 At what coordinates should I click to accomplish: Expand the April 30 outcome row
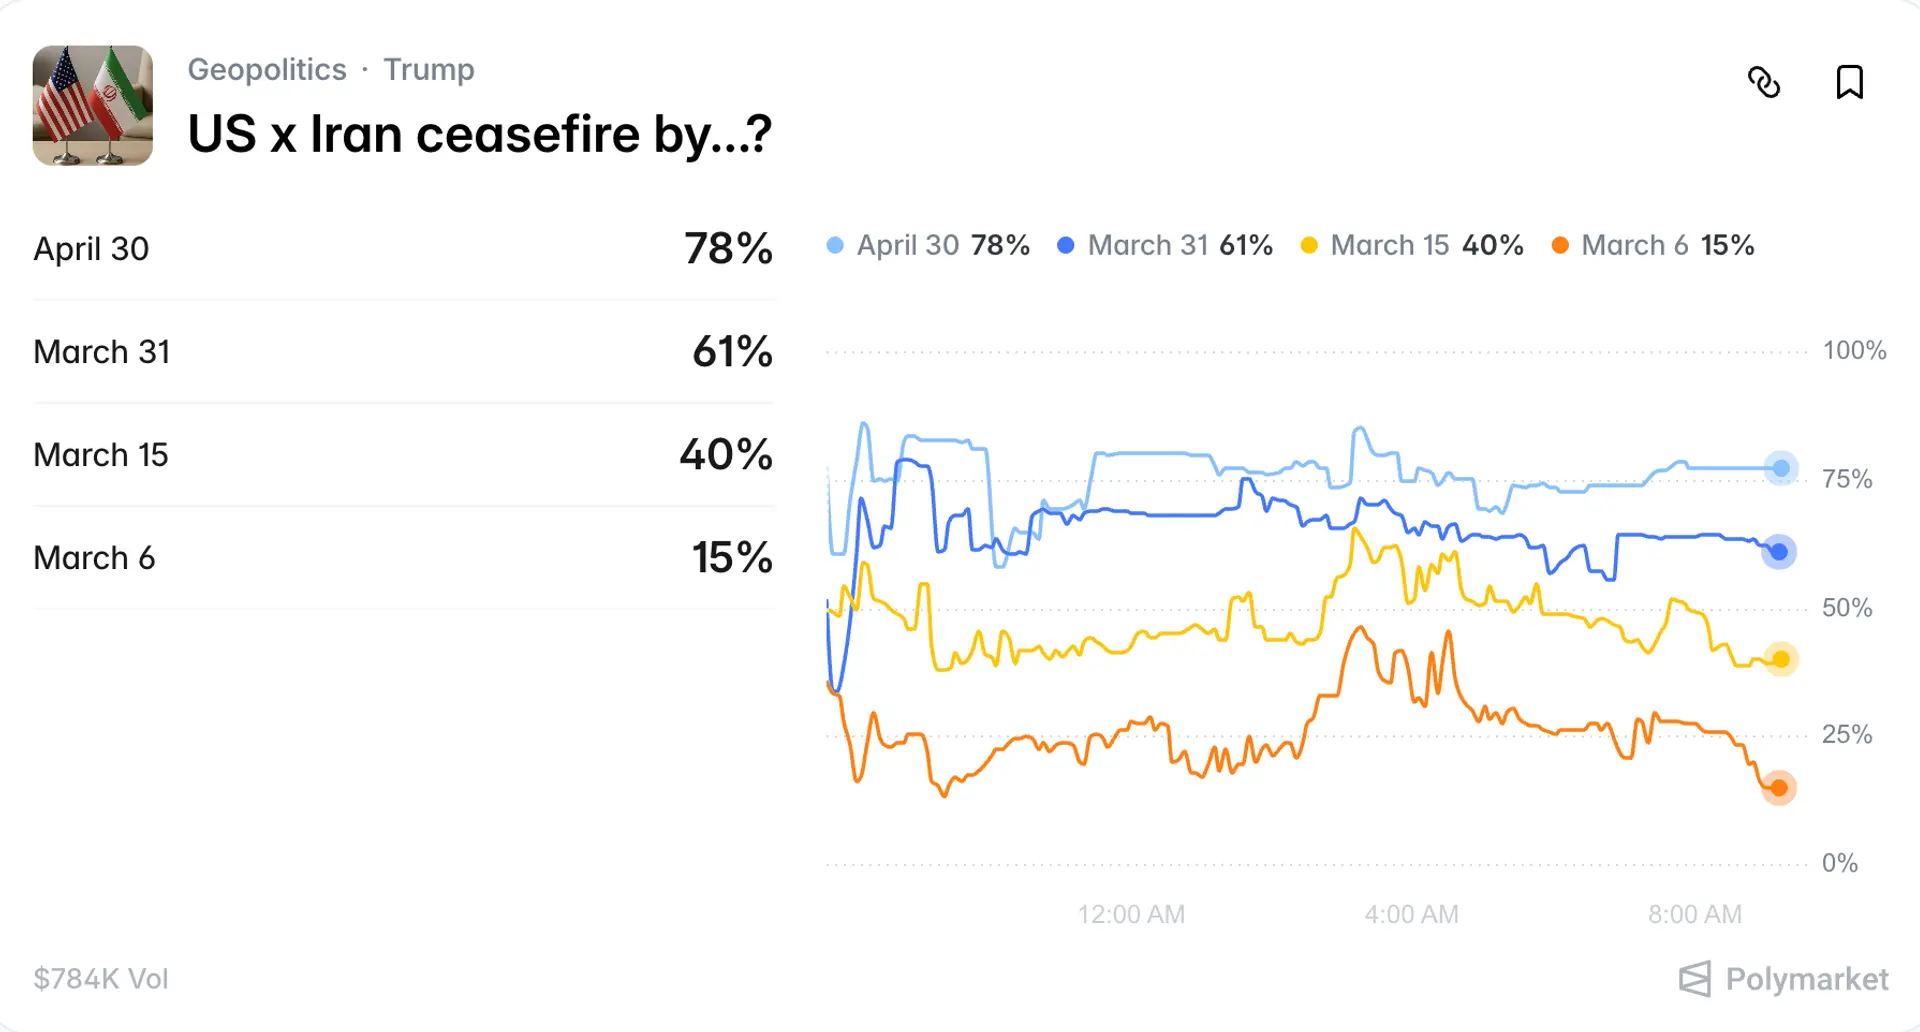400,249
